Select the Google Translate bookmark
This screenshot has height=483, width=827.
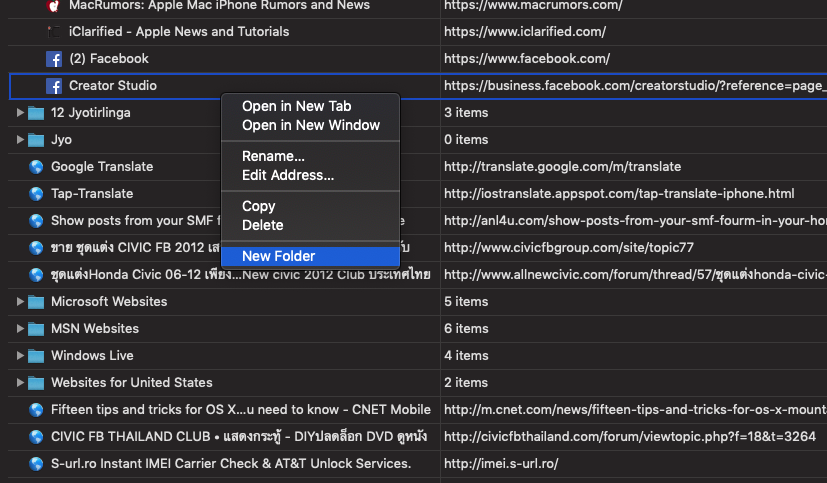pyautogui.click(x=102, y=167)
